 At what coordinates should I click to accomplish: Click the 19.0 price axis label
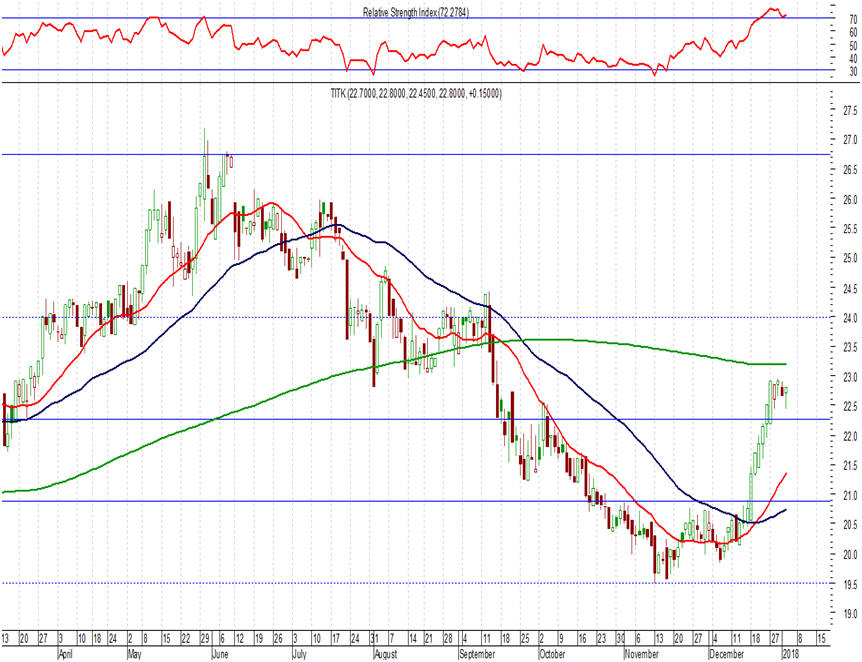tap(850, 614)
